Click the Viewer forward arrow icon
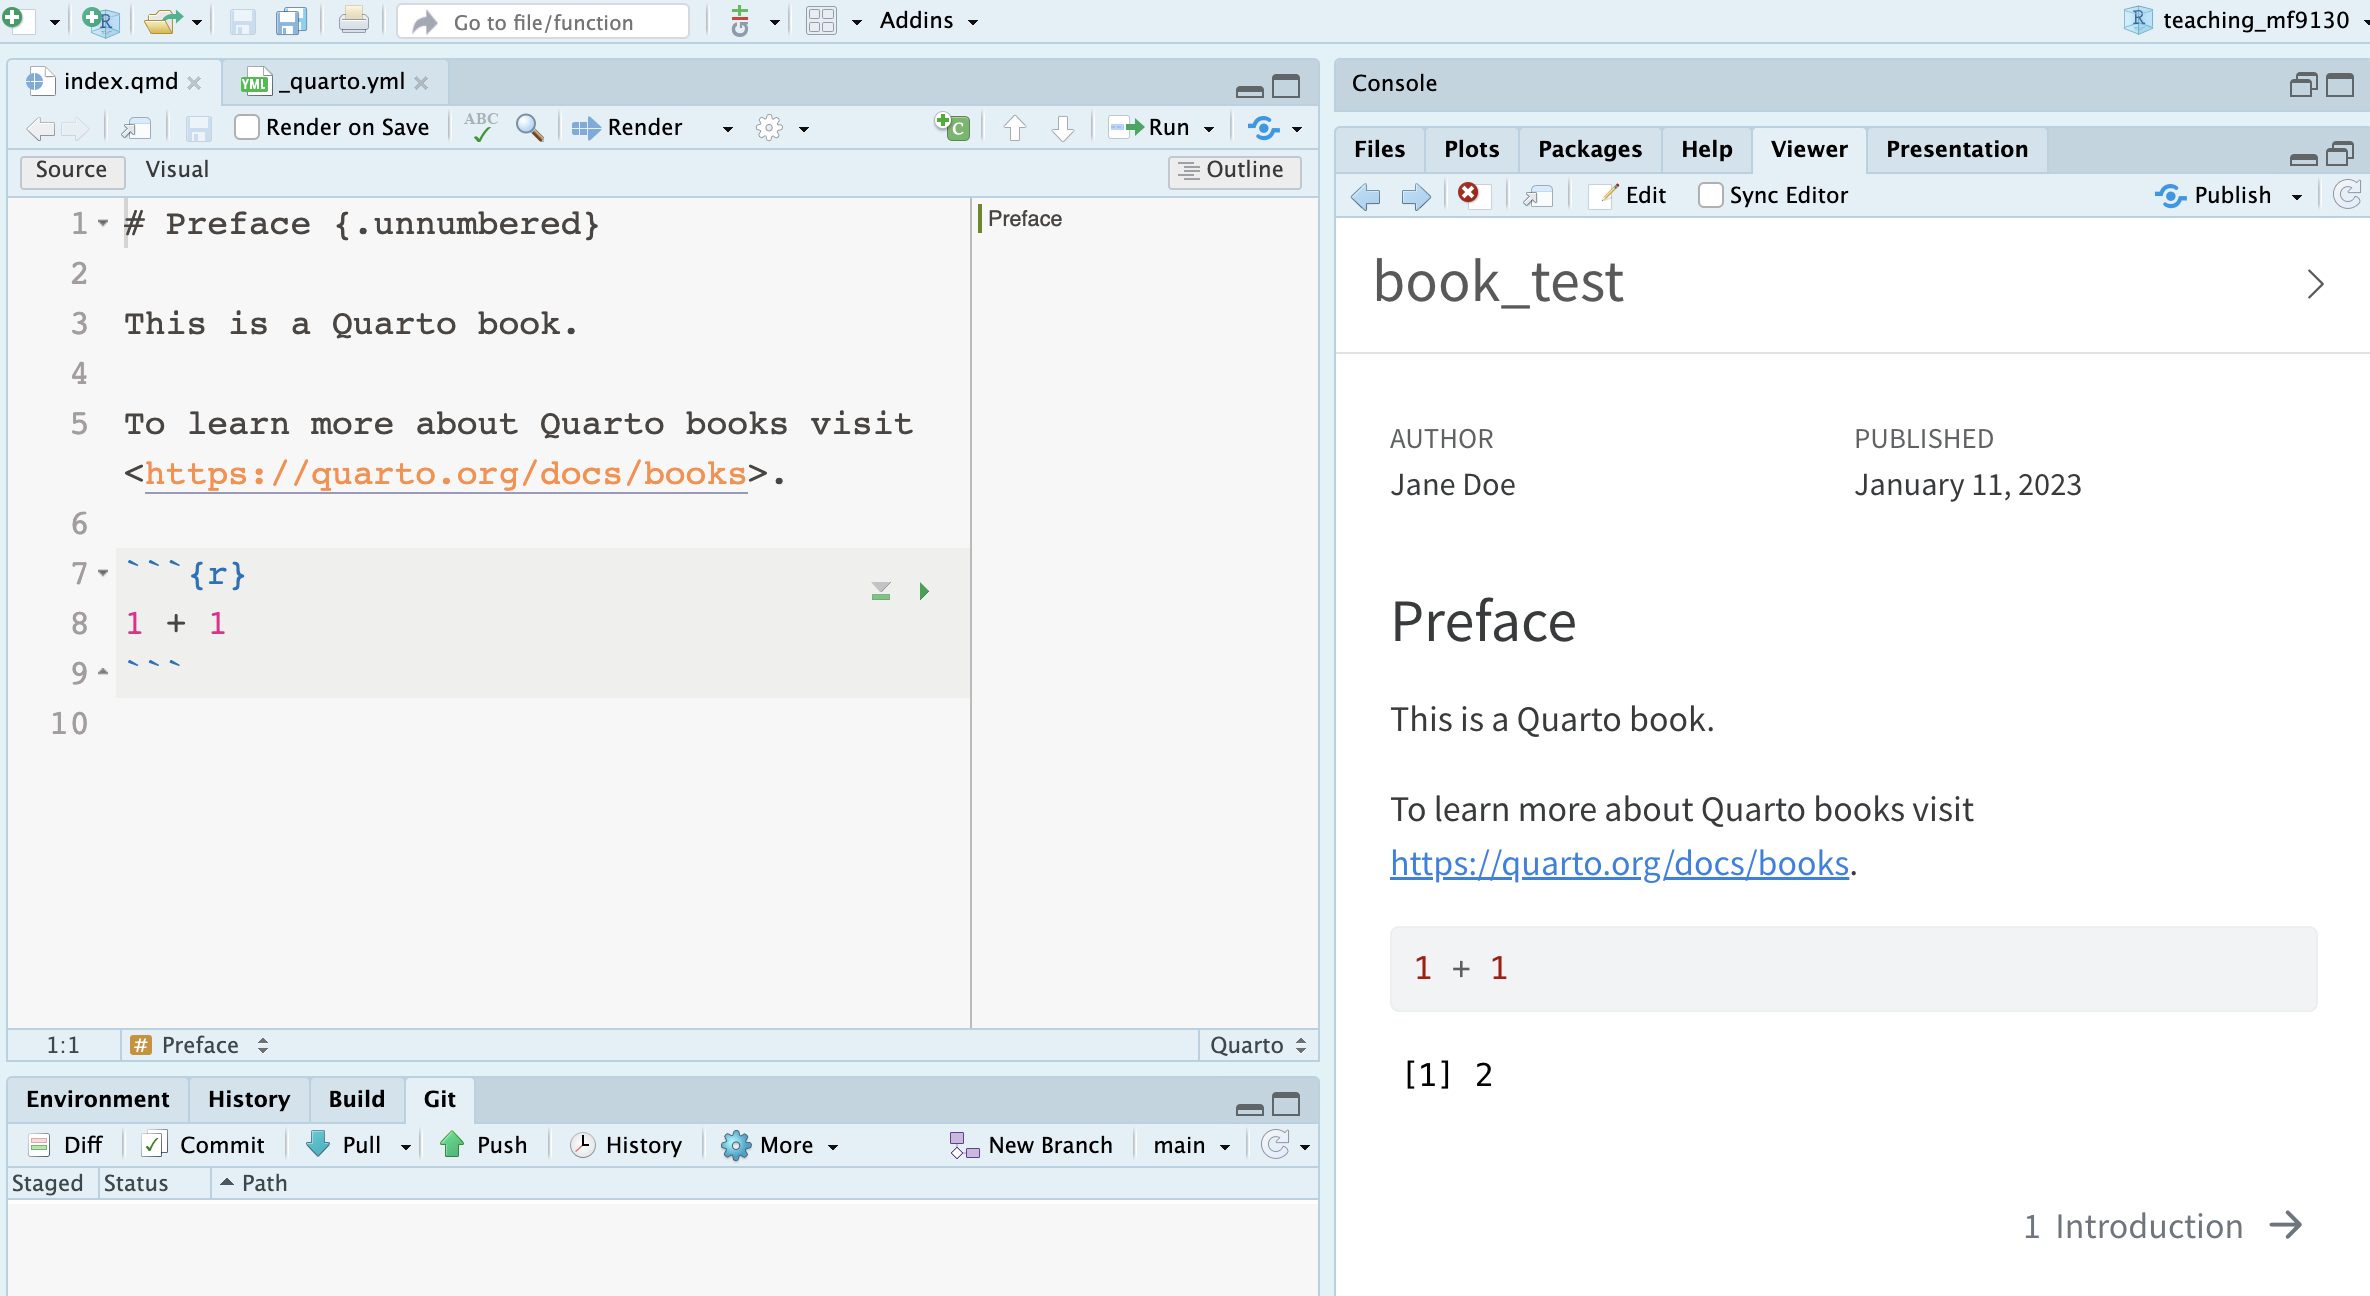This screenshot has height=1296, width=2370. 1415,196
